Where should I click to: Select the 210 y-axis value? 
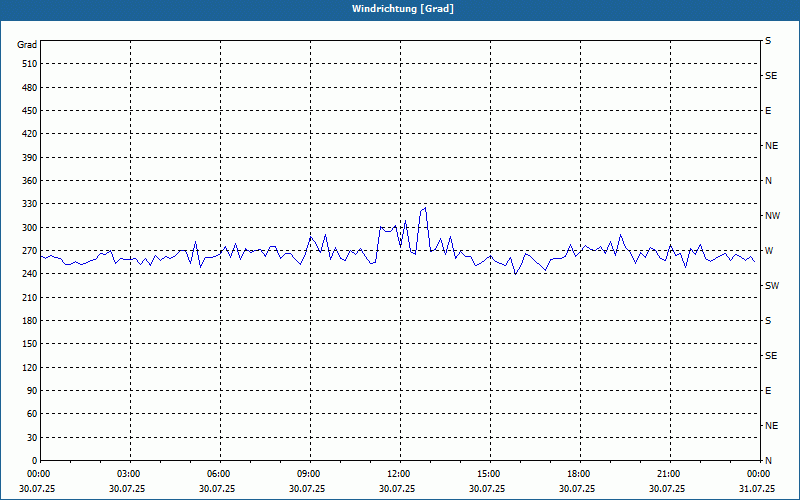(30, 297)
